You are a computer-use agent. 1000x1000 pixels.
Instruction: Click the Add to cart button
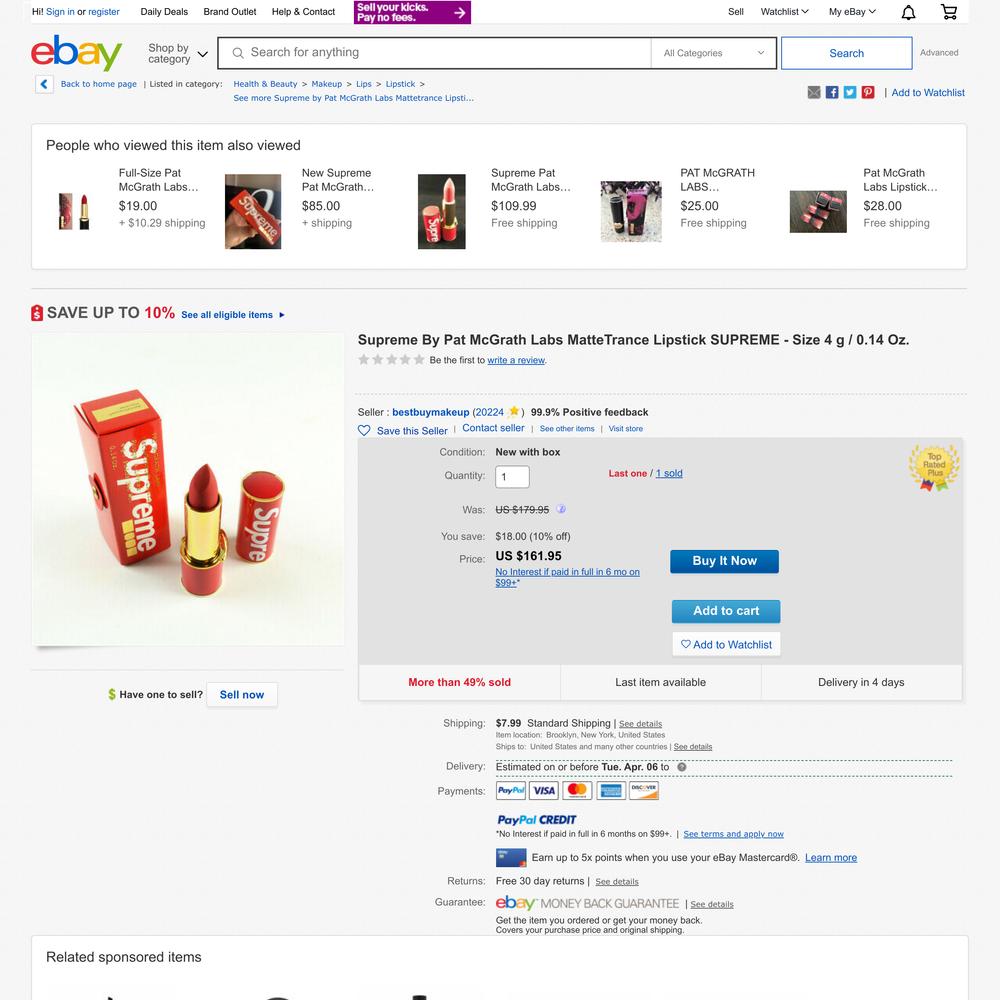click(x=726, y=611)
